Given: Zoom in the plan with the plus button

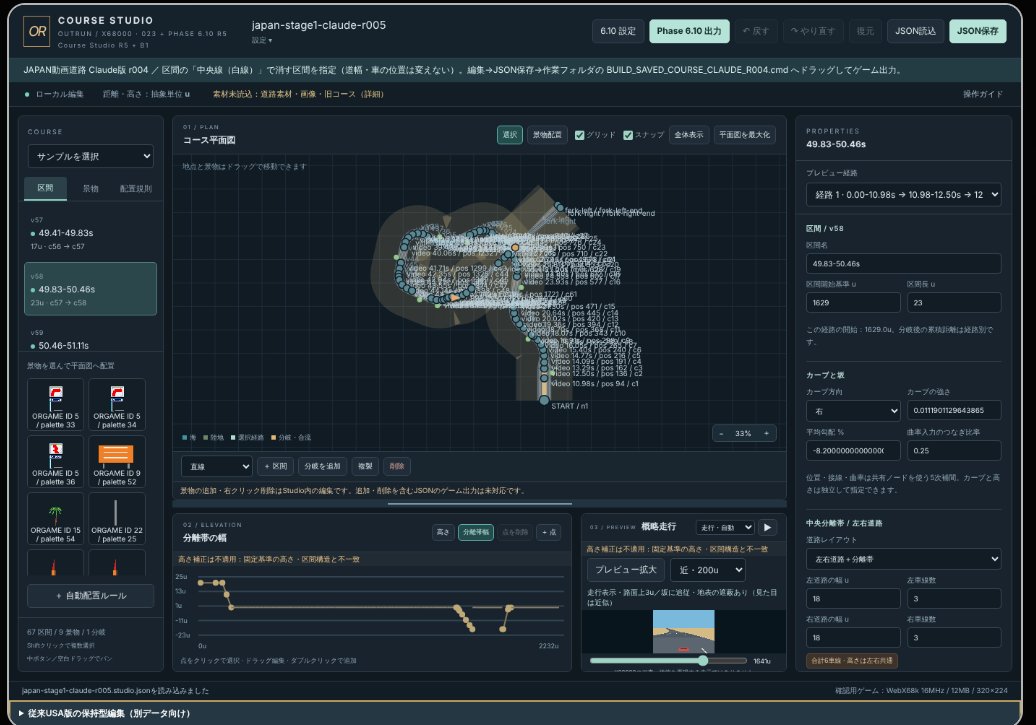Looking at the screenshot, I should [x=766, y=434].
